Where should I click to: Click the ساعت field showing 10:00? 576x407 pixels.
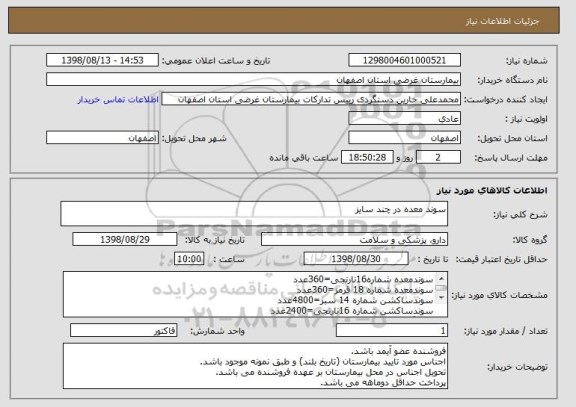(189, 259)
